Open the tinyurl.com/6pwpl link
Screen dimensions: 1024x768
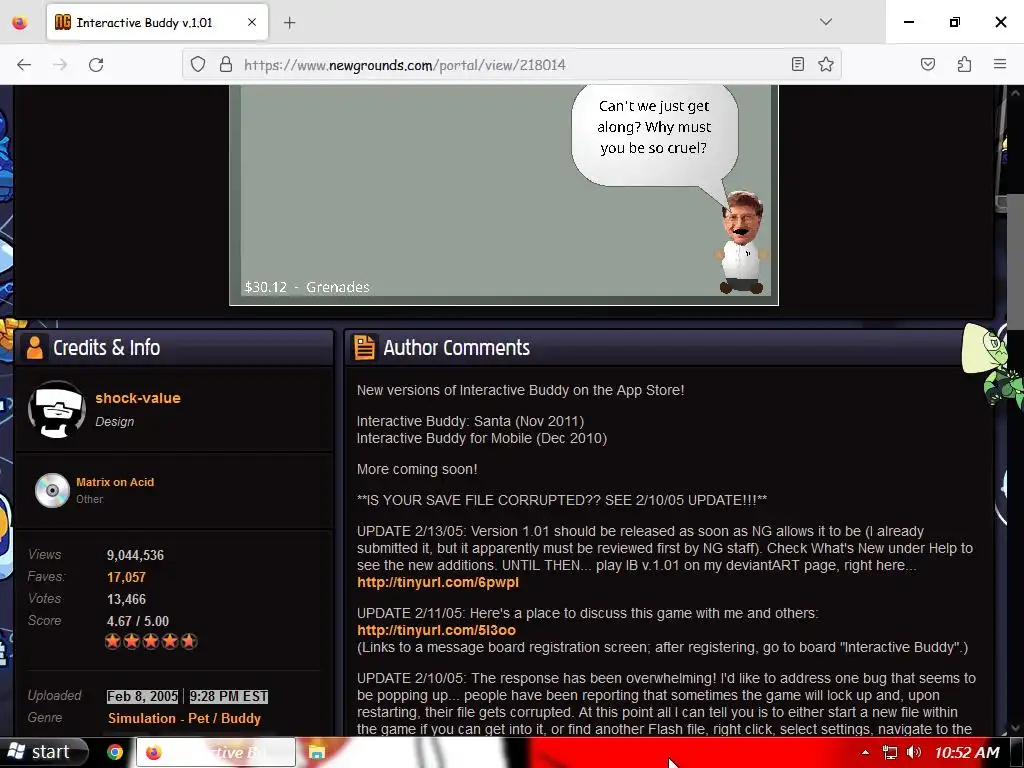pyautogui.click(x=438, y=582)
